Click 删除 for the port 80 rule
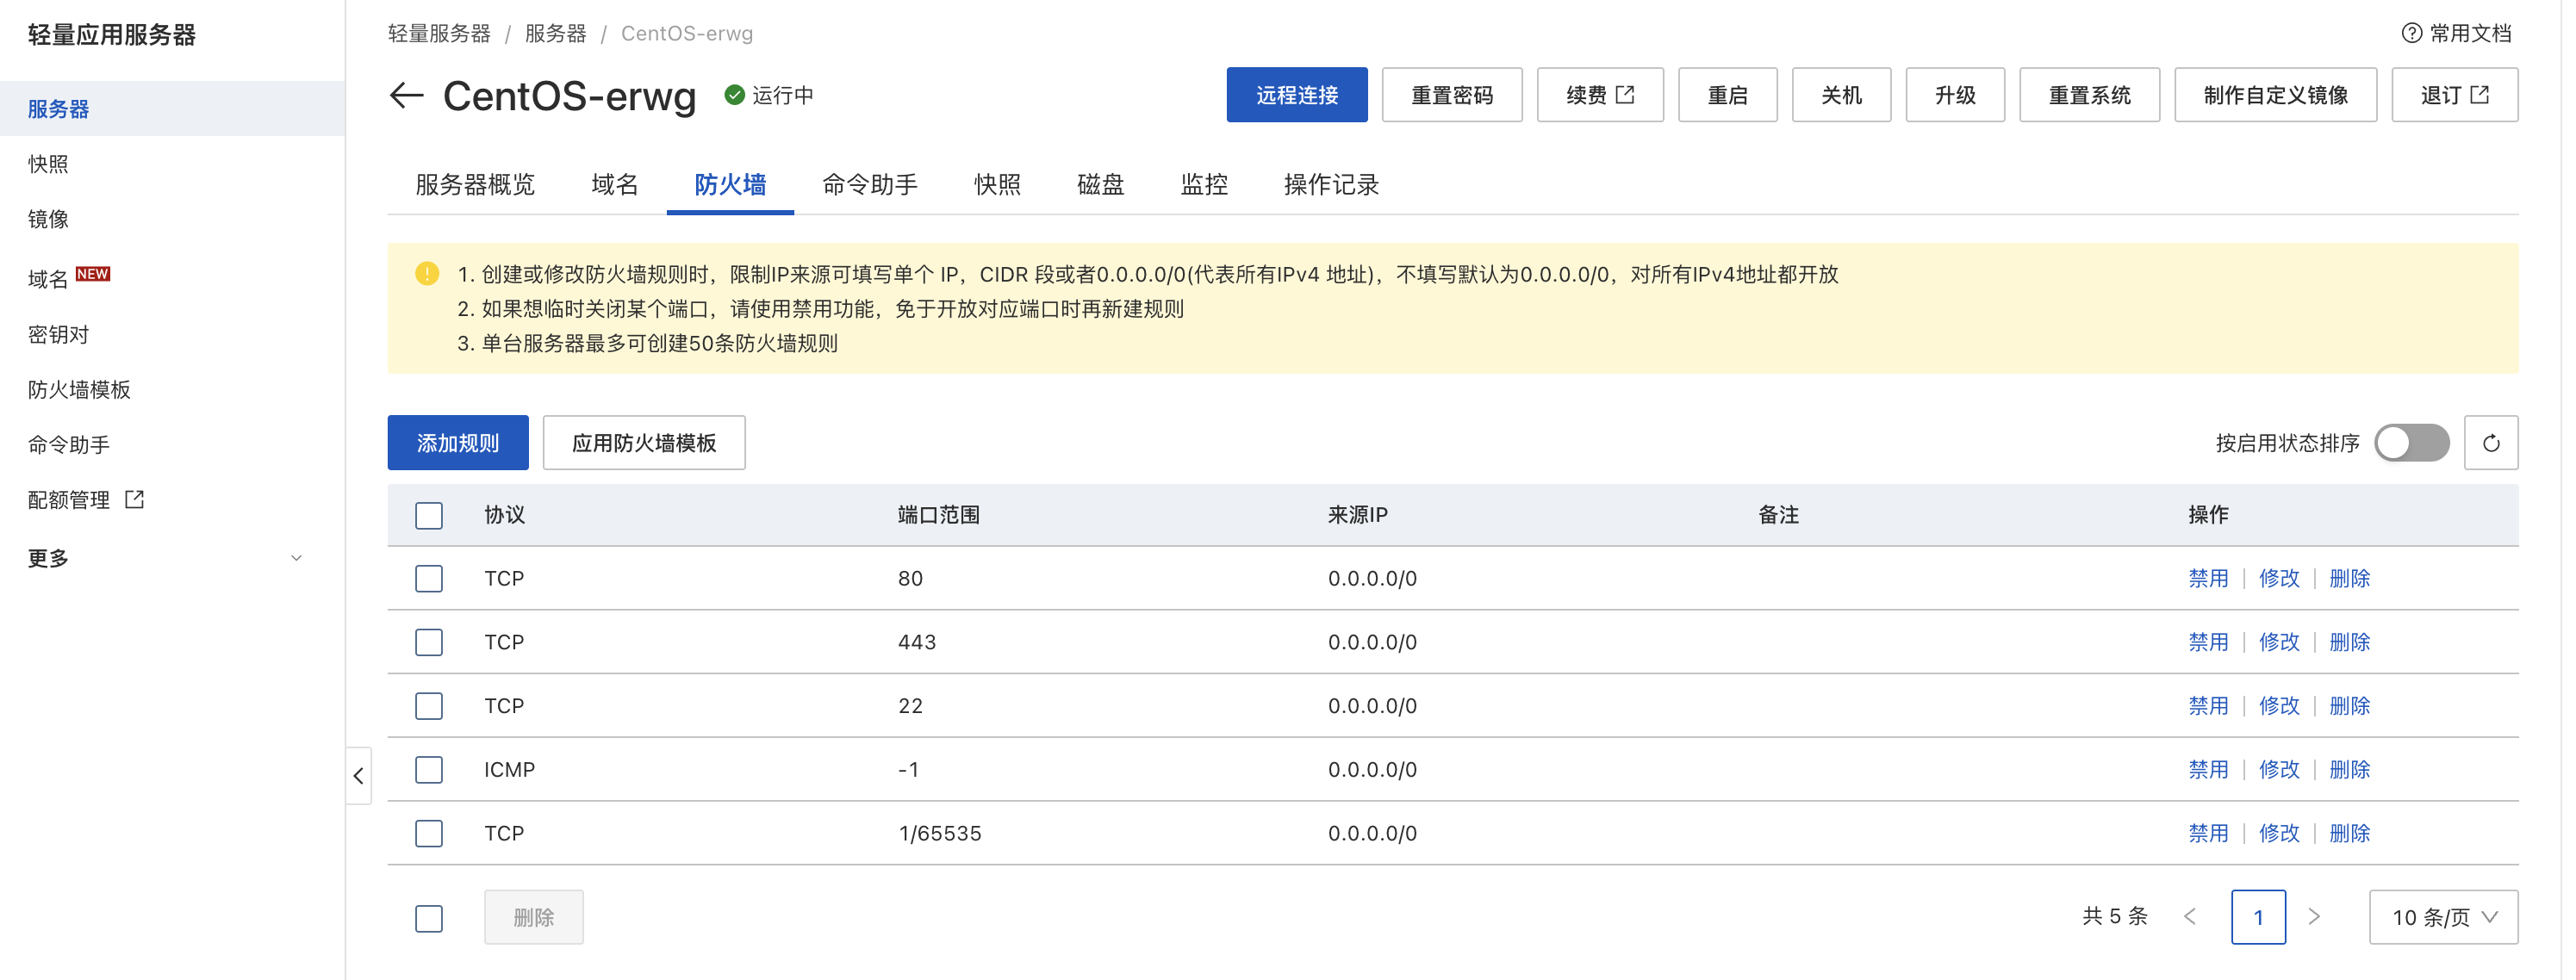Screen dimensions: 2576x980 (x=2350, y=578)
